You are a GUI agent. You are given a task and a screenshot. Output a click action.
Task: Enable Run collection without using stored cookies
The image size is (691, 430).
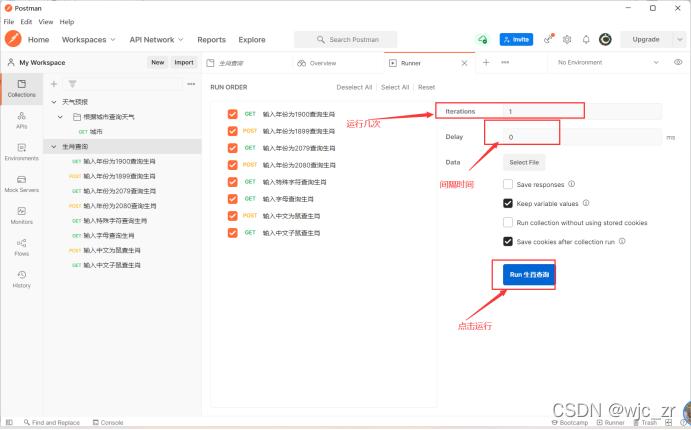(x=508, y=222)
